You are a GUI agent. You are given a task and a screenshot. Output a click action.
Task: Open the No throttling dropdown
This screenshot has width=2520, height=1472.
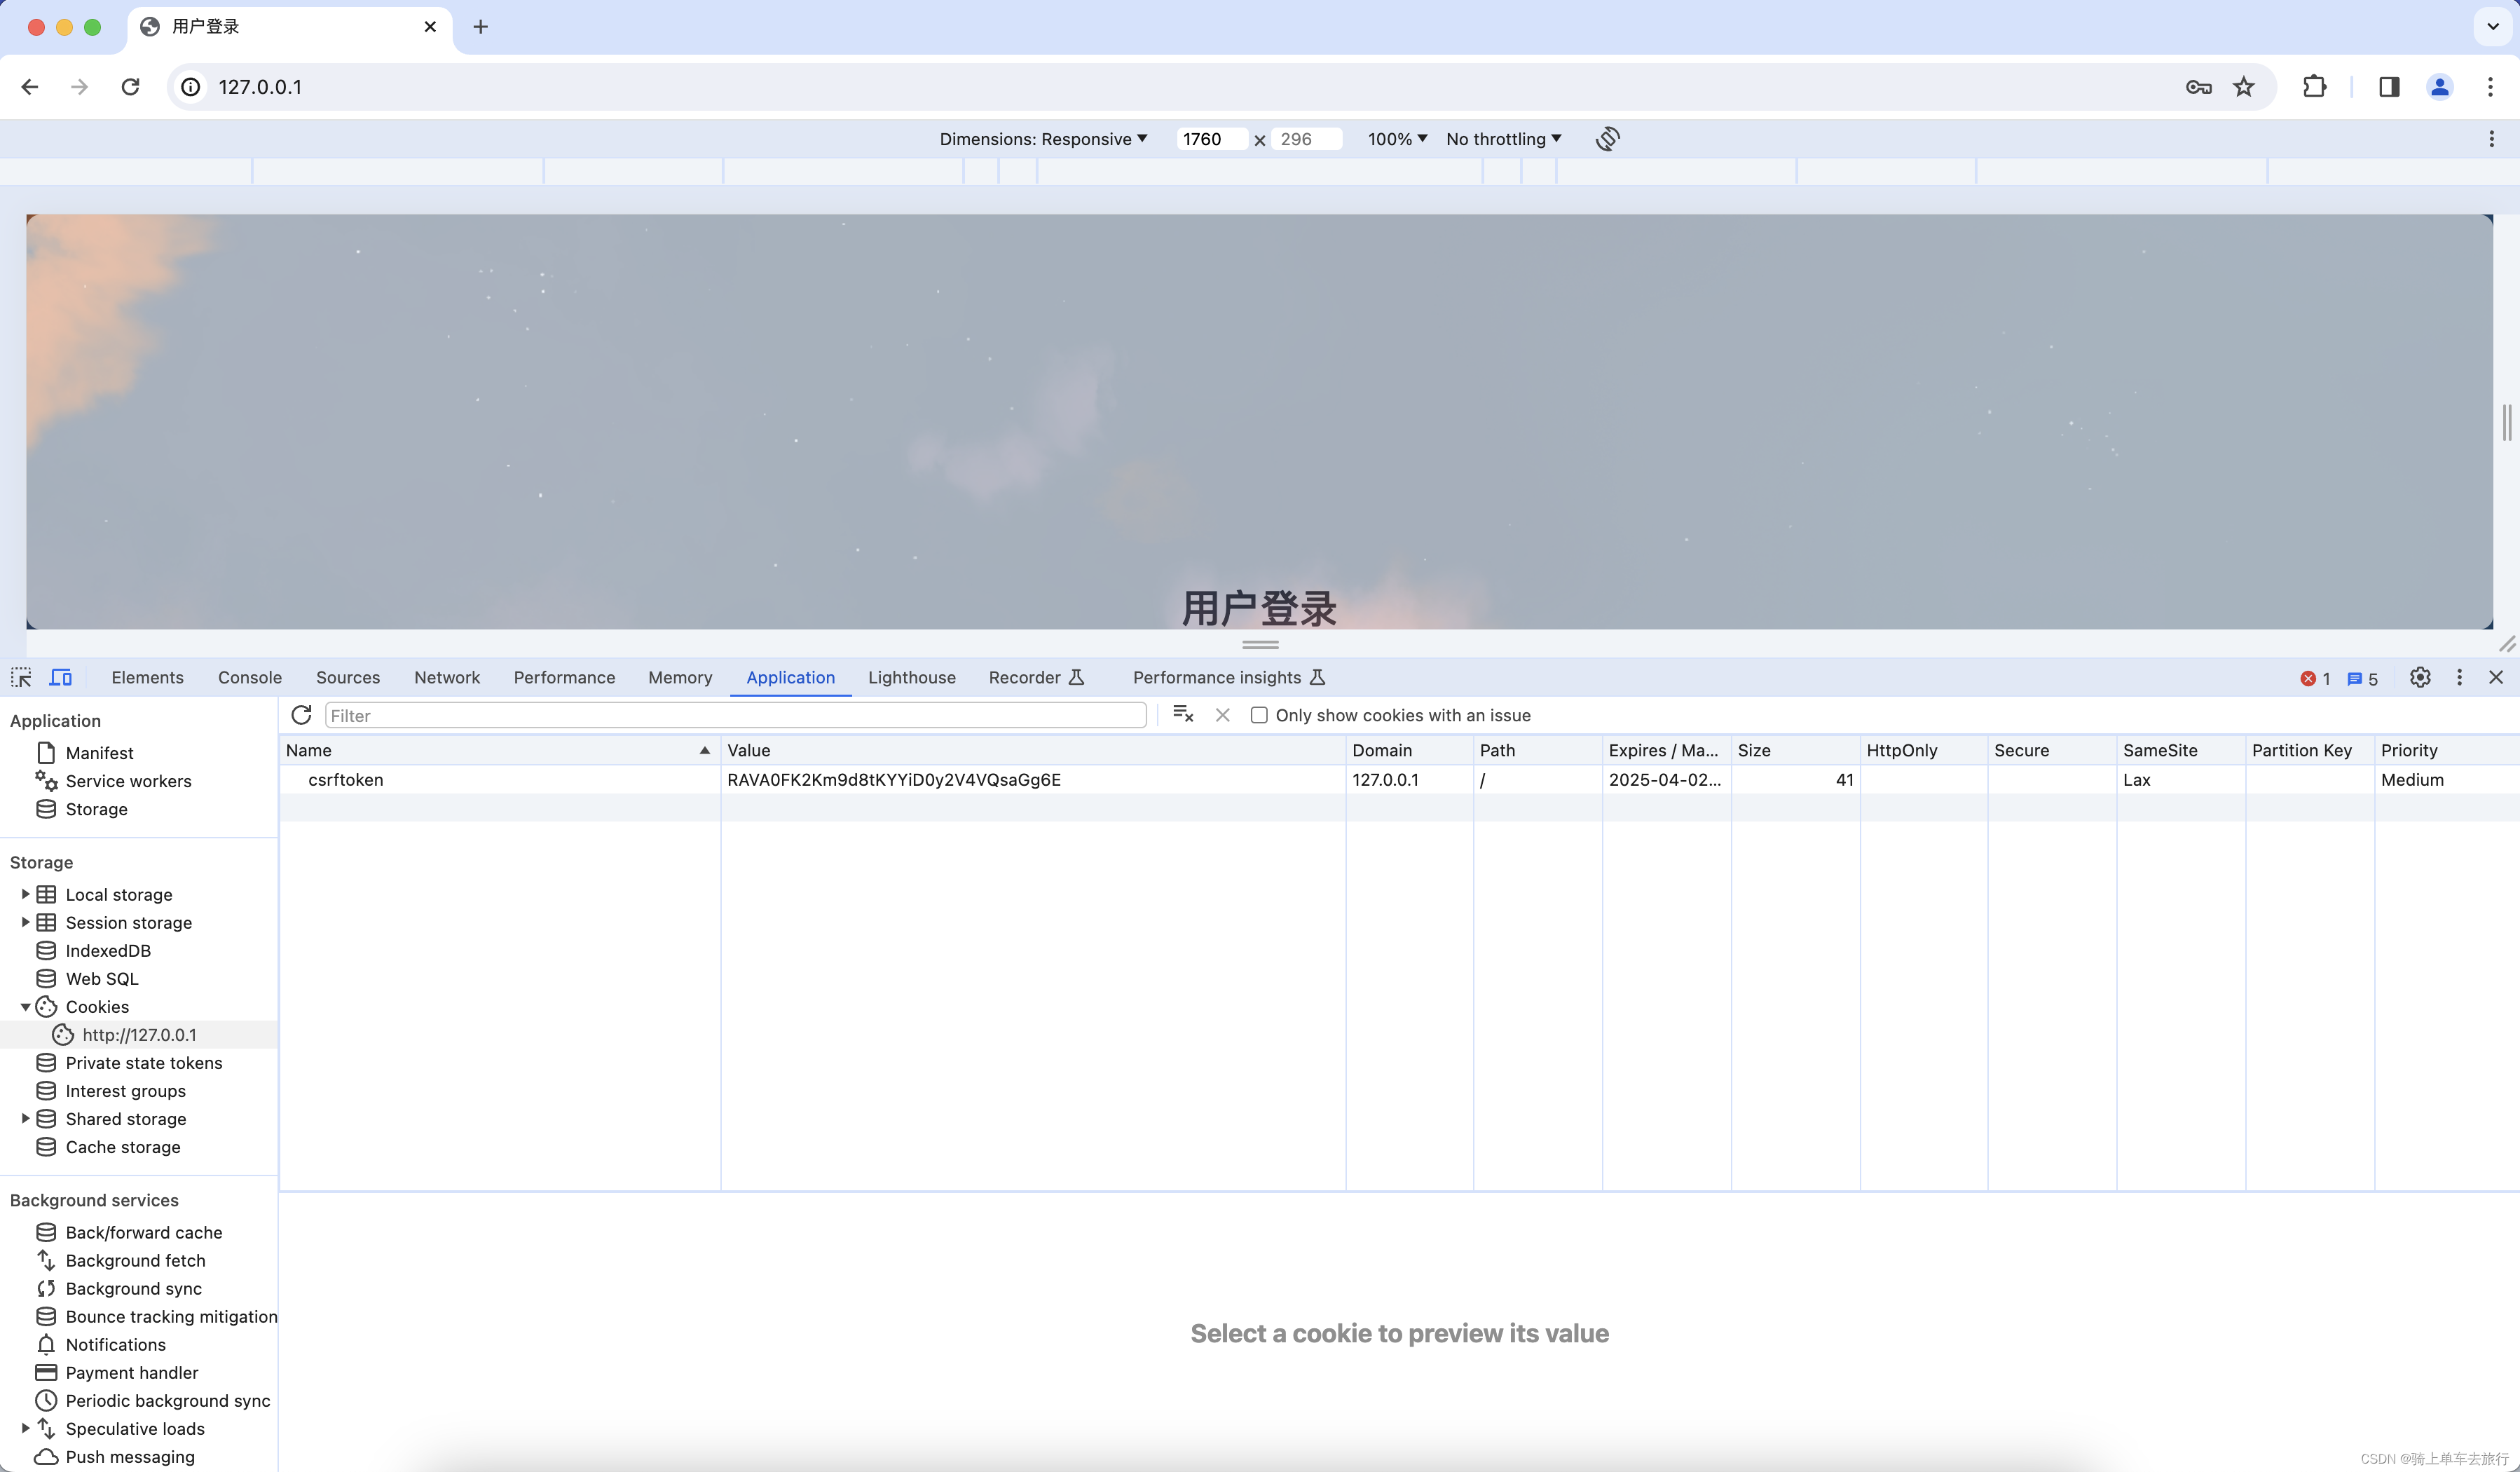click(1504, 138)
